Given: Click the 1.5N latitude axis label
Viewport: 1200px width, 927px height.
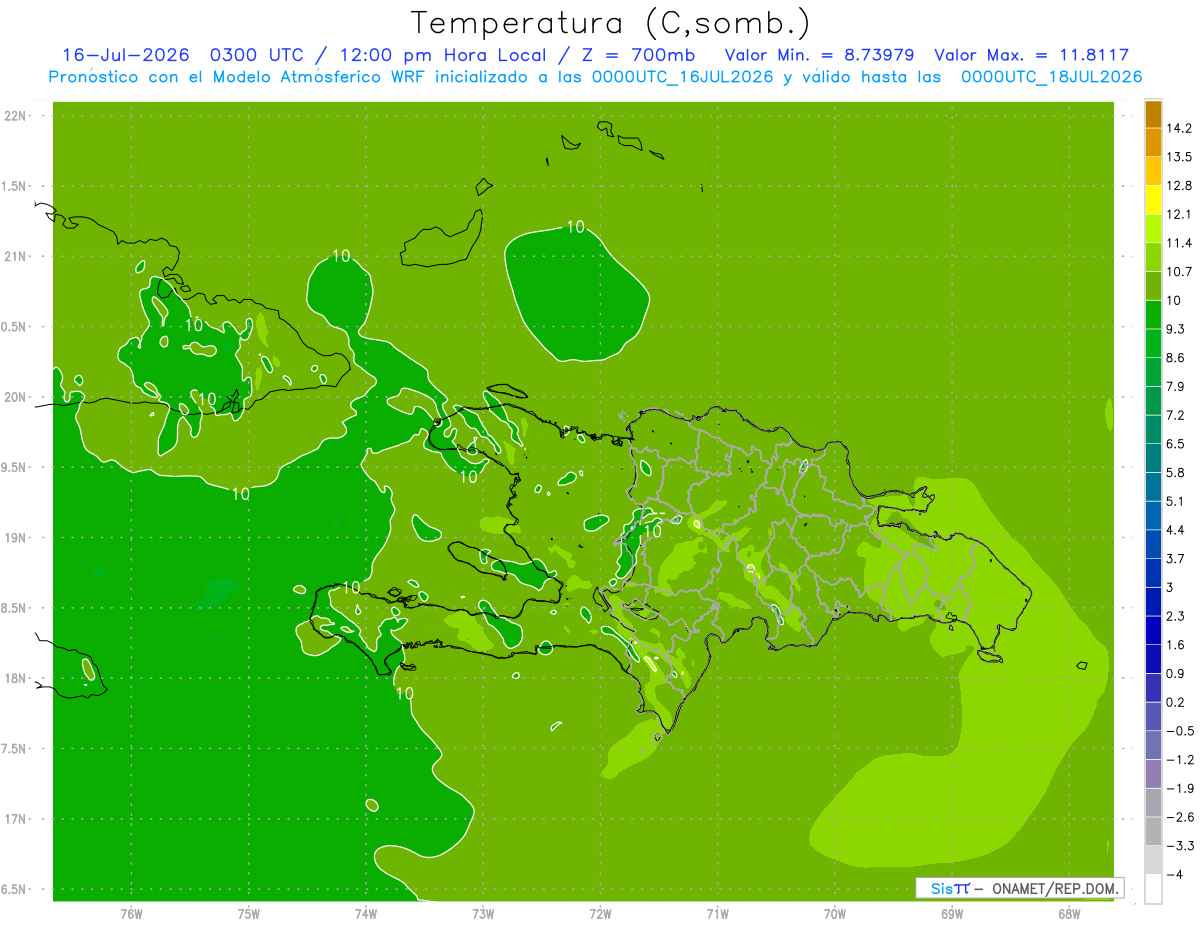Looking at the screenshot, I should [16, 187].
